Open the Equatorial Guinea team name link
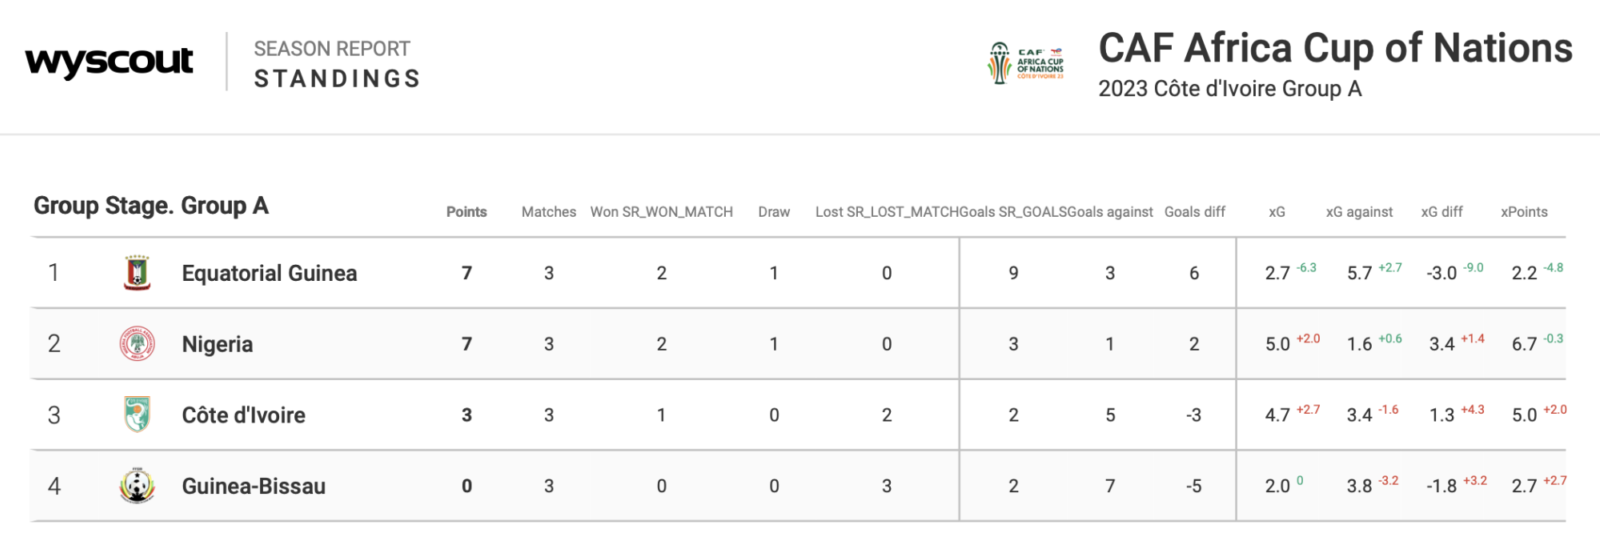 pyautogui.click(x=269, y=273)
